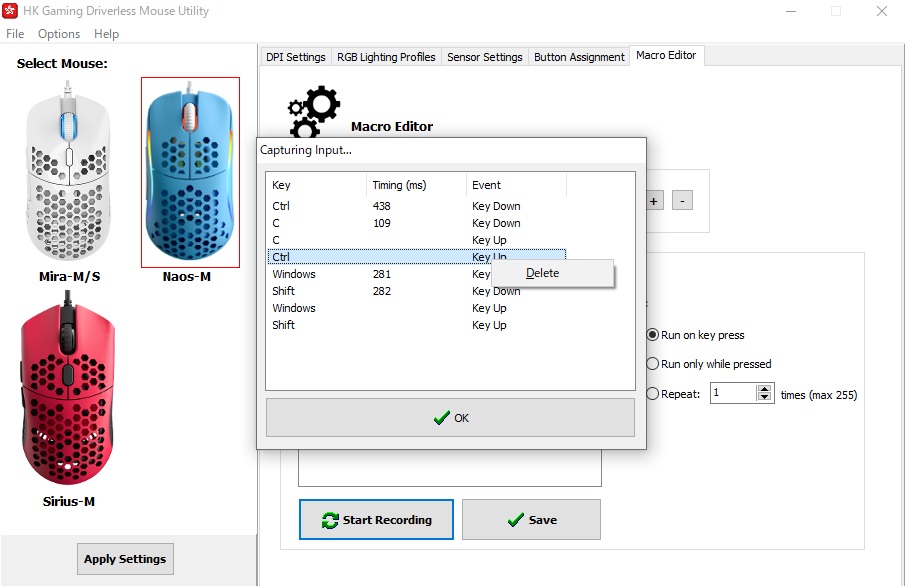Screen dimensions: 905x586
Task: Select the Shift Key Up row
Action: [x=417, y=324]
